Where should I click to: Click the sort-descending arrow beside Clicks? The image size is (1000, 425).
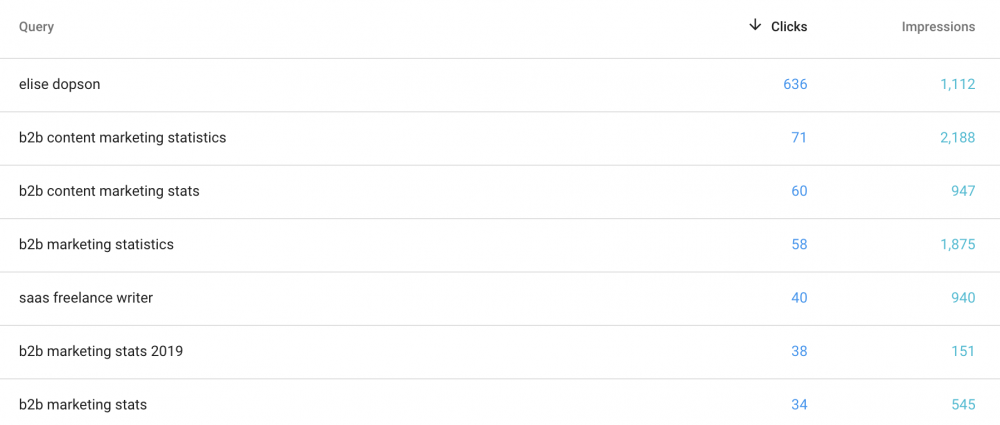point(755,26)
